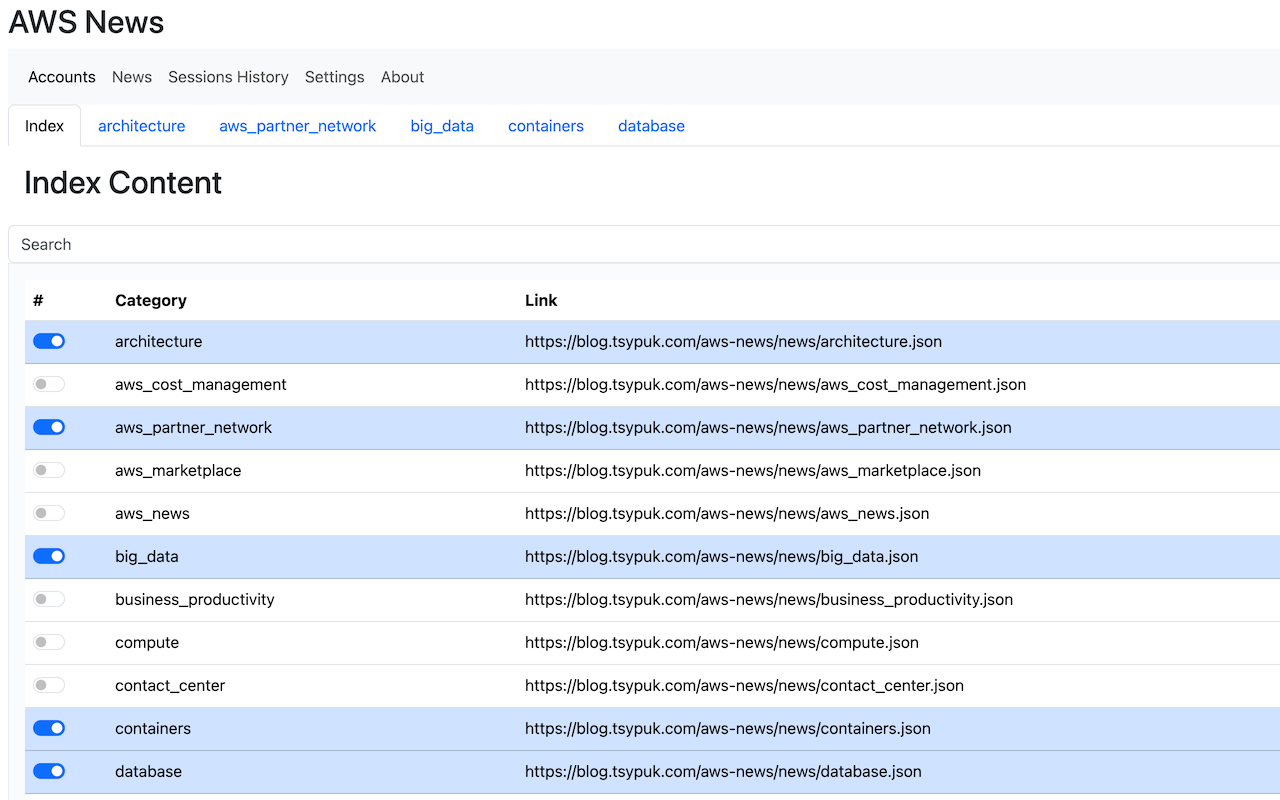Go to the Settings page

334,77
